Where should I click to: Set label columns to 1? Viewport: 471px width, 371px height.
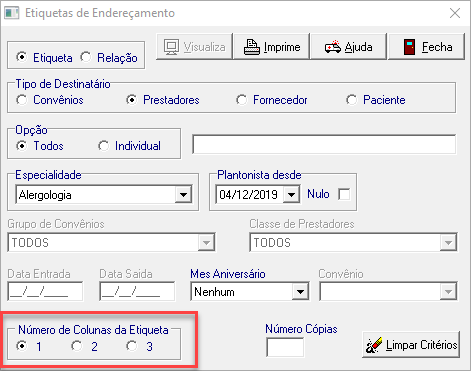[22, 346]
